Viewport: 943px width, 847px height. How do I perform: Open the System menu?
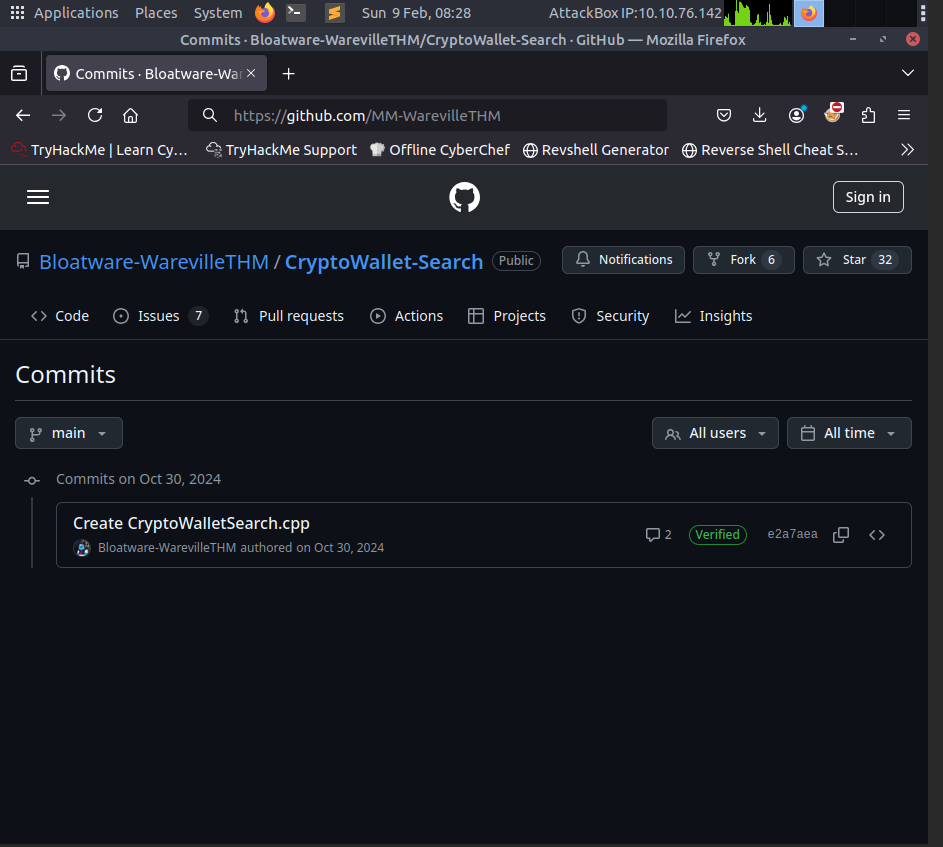(x=218, y=13)
